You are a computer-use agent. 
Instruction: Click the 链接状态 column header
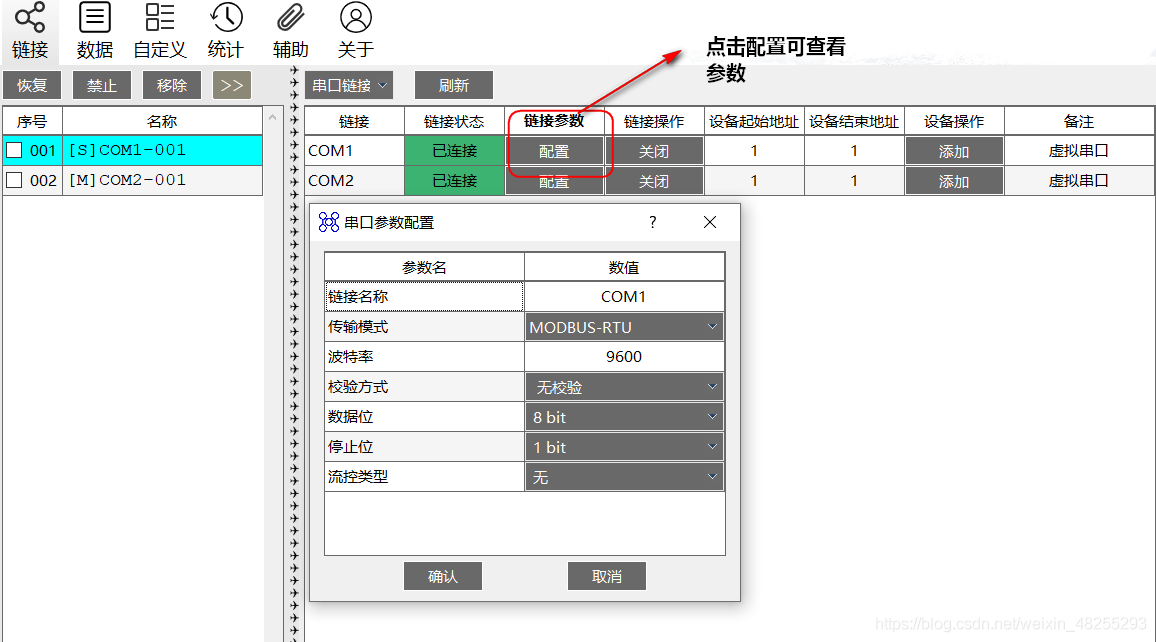[x=454, y=122]
